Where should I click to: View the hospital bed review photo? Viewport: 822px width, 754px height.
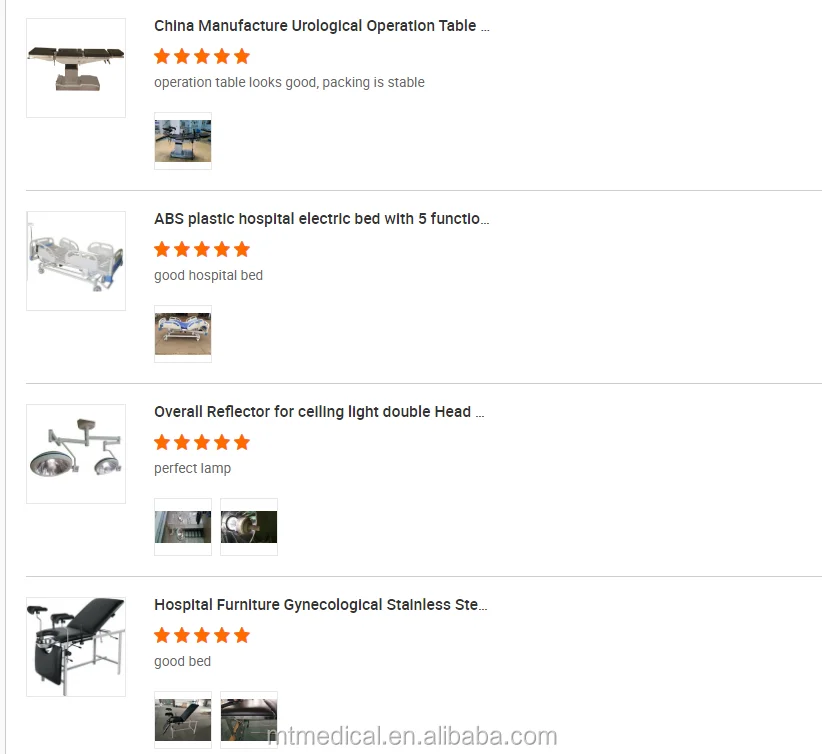(x=183, y=334)
